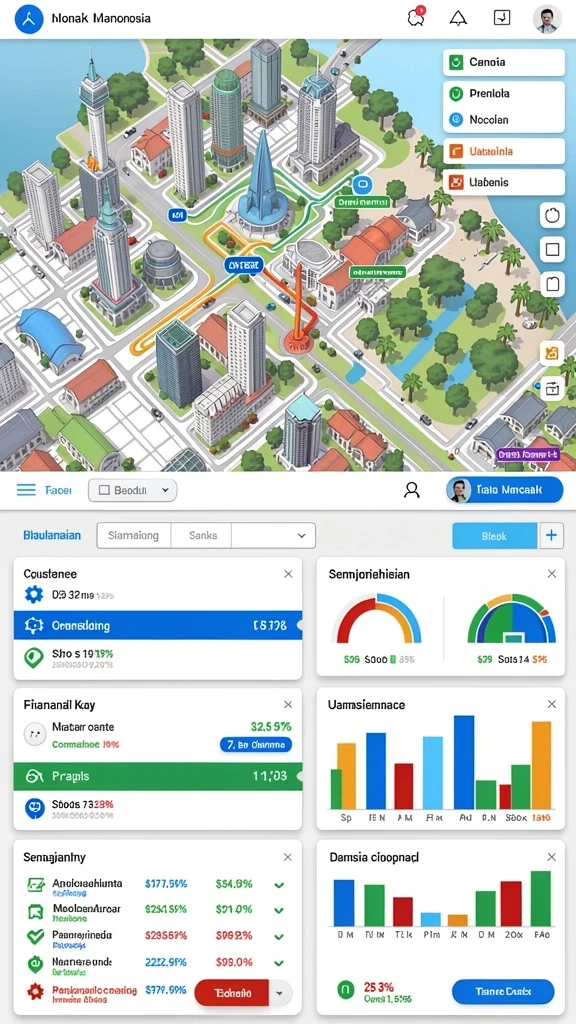Tick the checkbox inside the Beodui control
This screenshot has width=576, height=1024.
pos(103,490)
